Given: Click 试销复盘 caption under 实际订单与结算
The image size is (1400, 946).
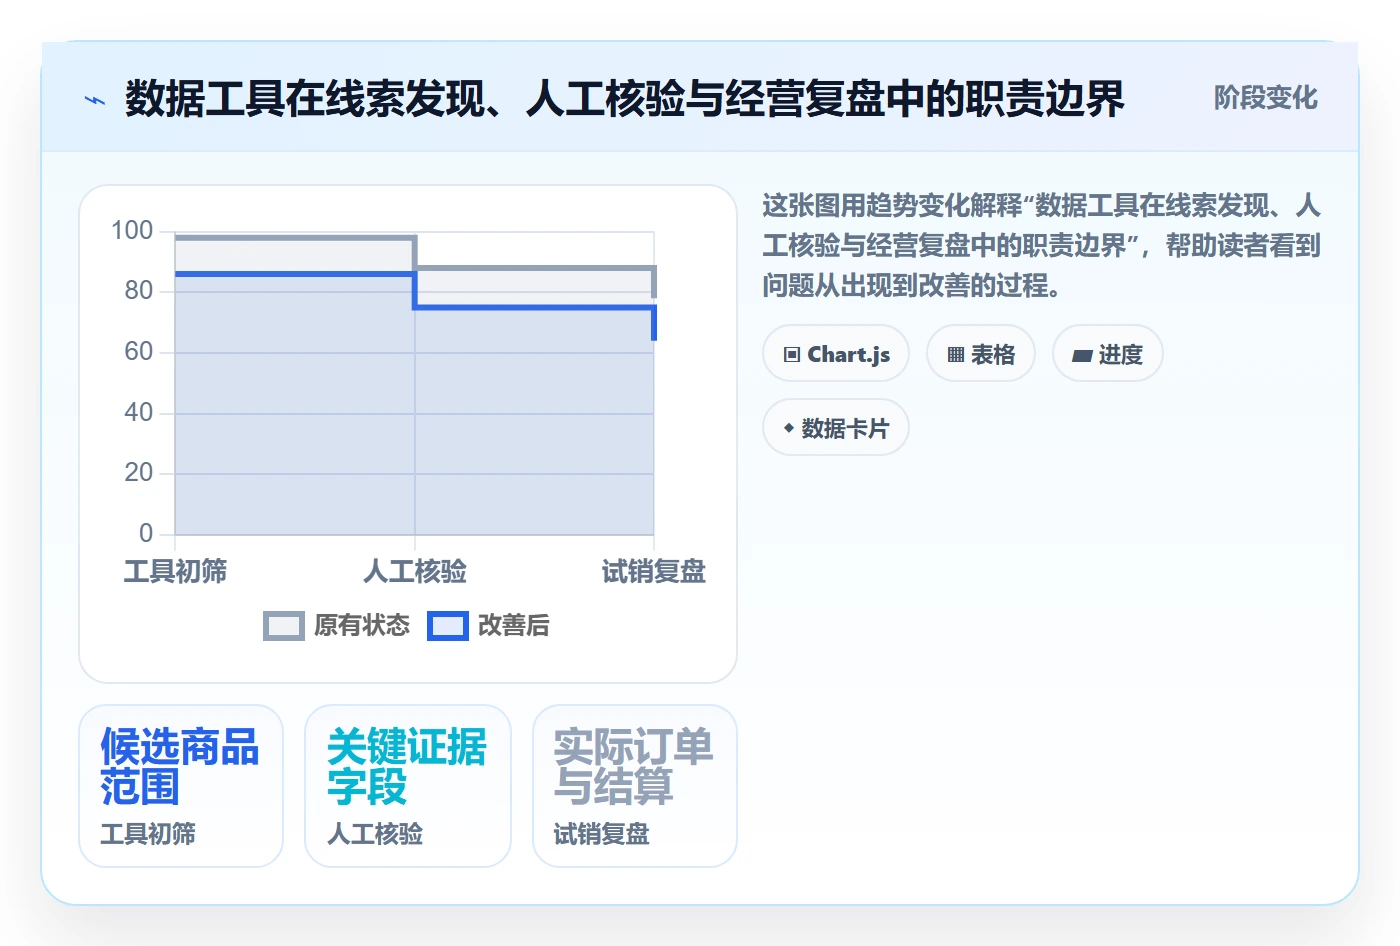Looking at the screenshot, I should 602,834.
